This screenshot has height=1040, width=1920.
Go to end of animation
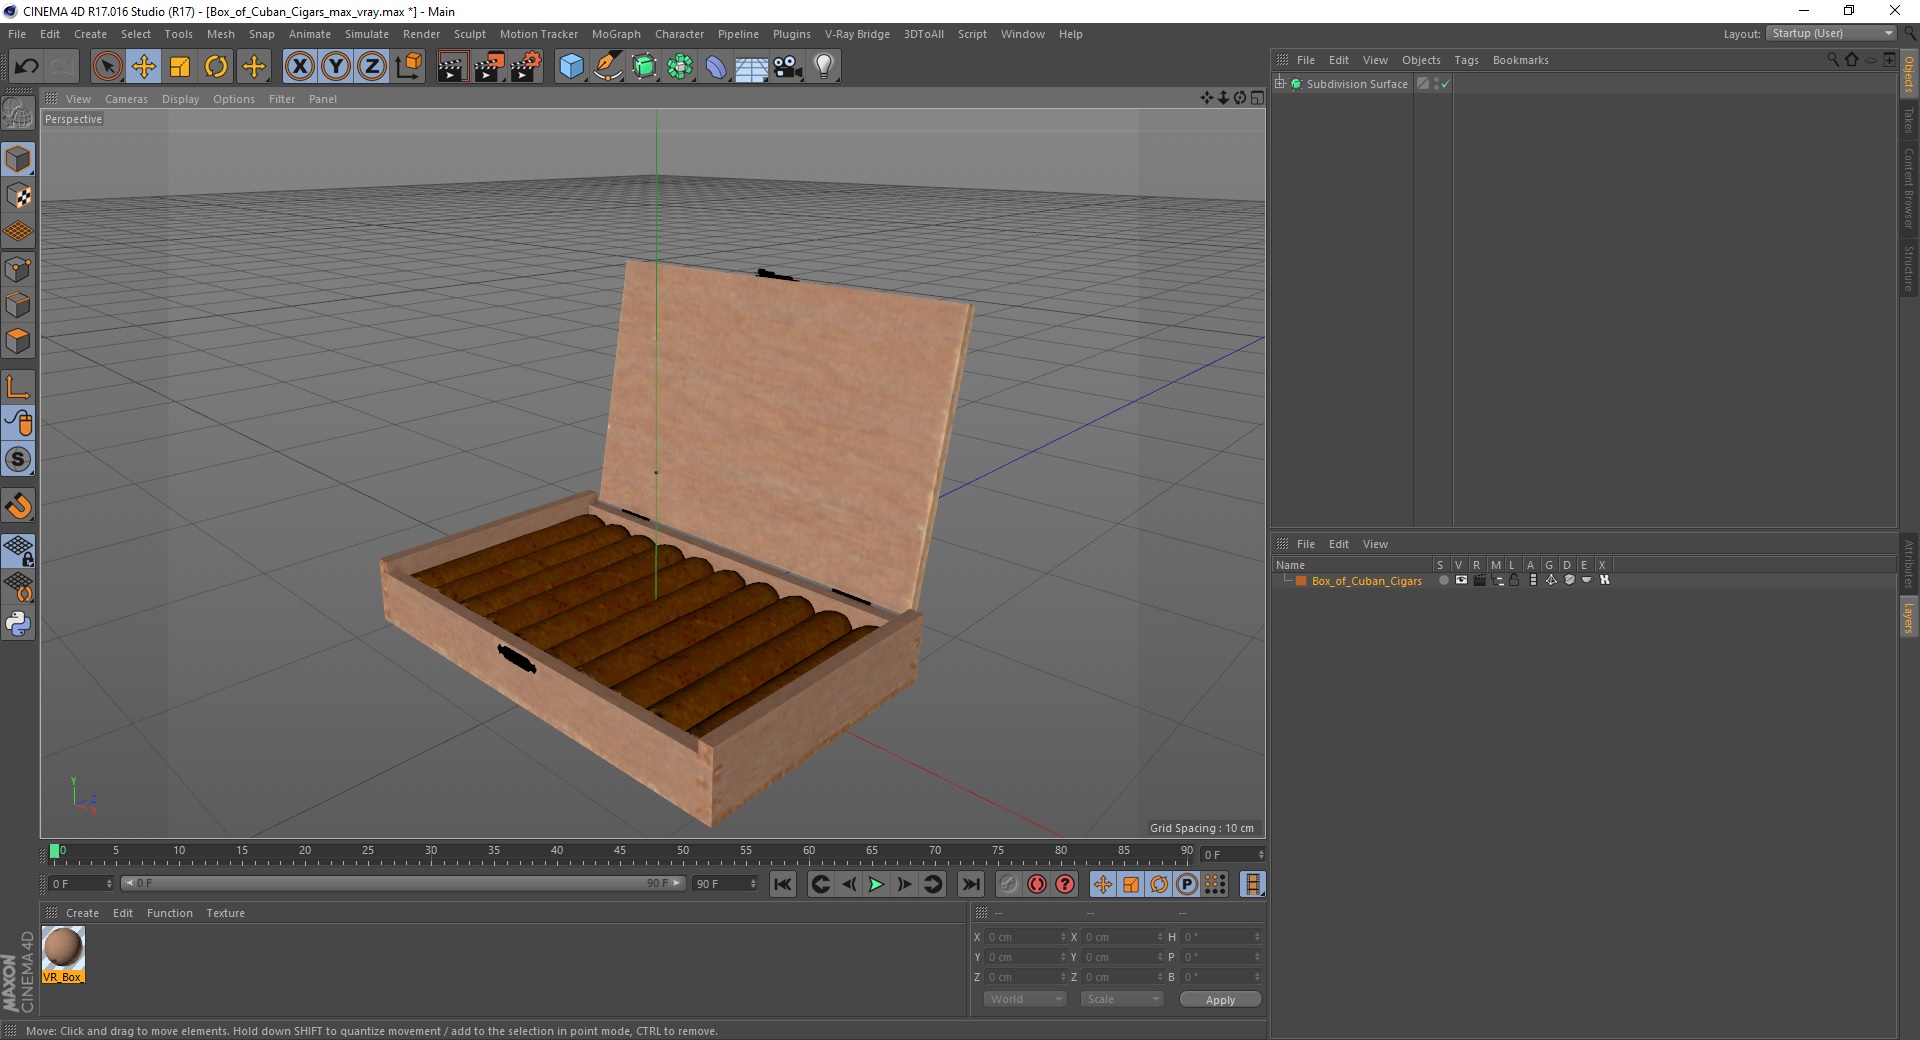[970, 884]
